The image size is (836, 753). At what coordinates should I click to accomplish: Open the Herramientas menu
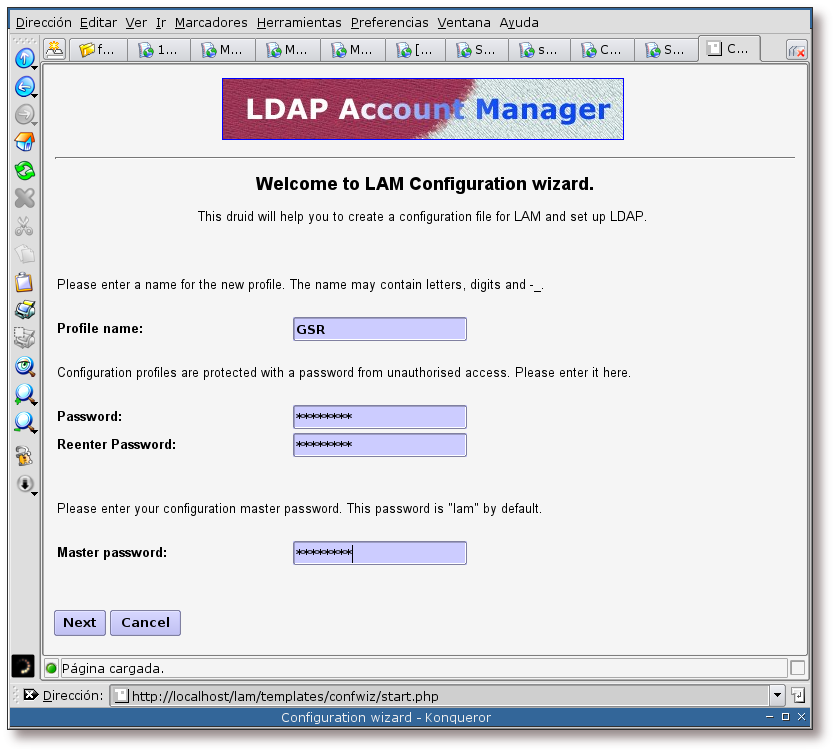click(298, 22)
